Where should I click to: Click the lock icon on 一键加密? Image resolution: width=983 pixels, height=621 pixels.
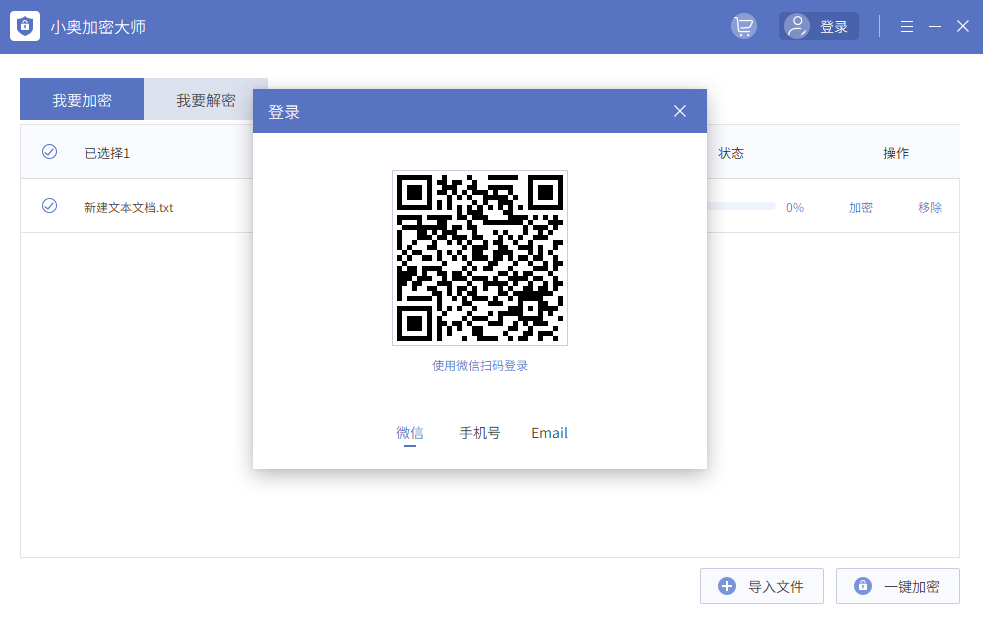pyautogui.click(x=862, y=587)
